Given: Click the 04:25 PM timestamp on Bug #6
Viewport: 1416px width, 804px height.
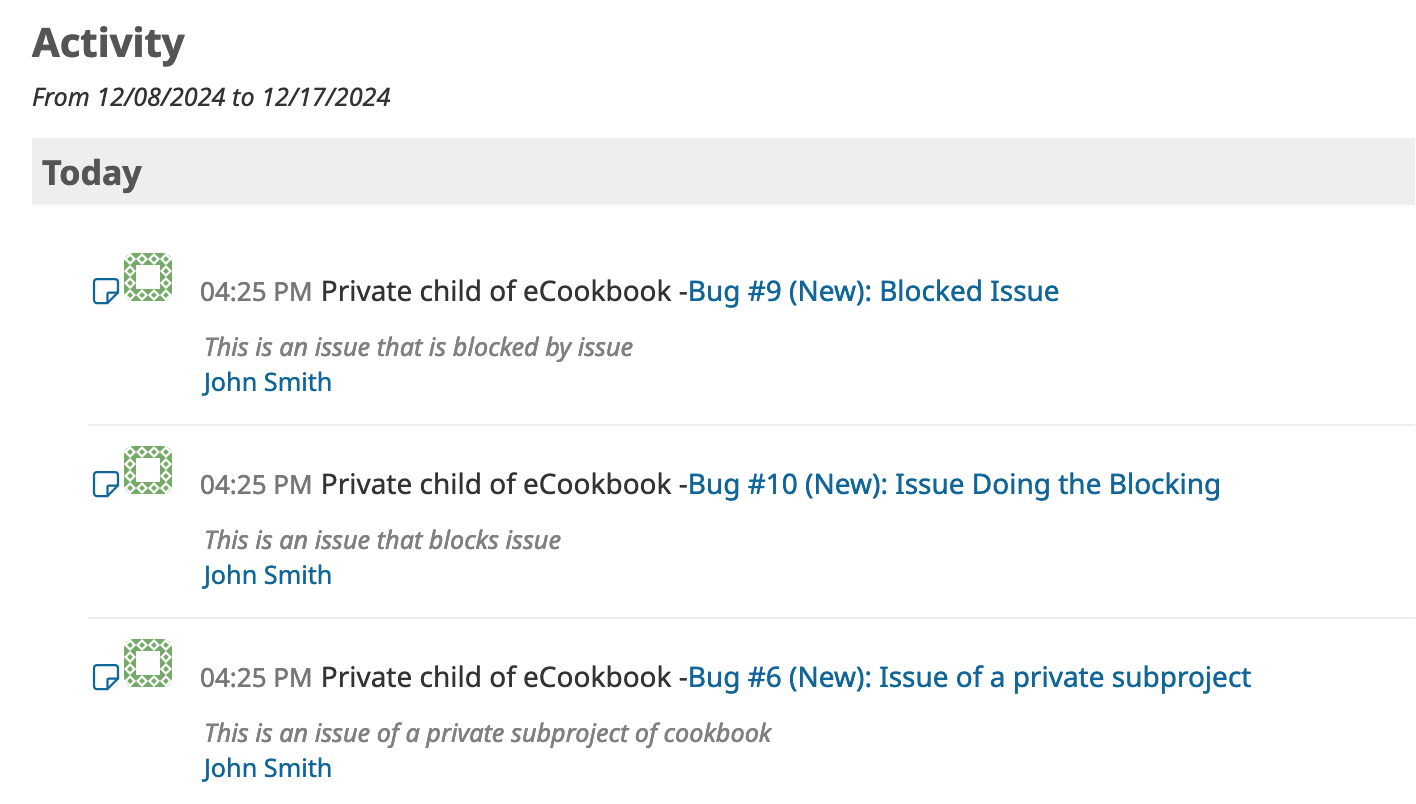Looking at the screenshot, I should point(256,678).
